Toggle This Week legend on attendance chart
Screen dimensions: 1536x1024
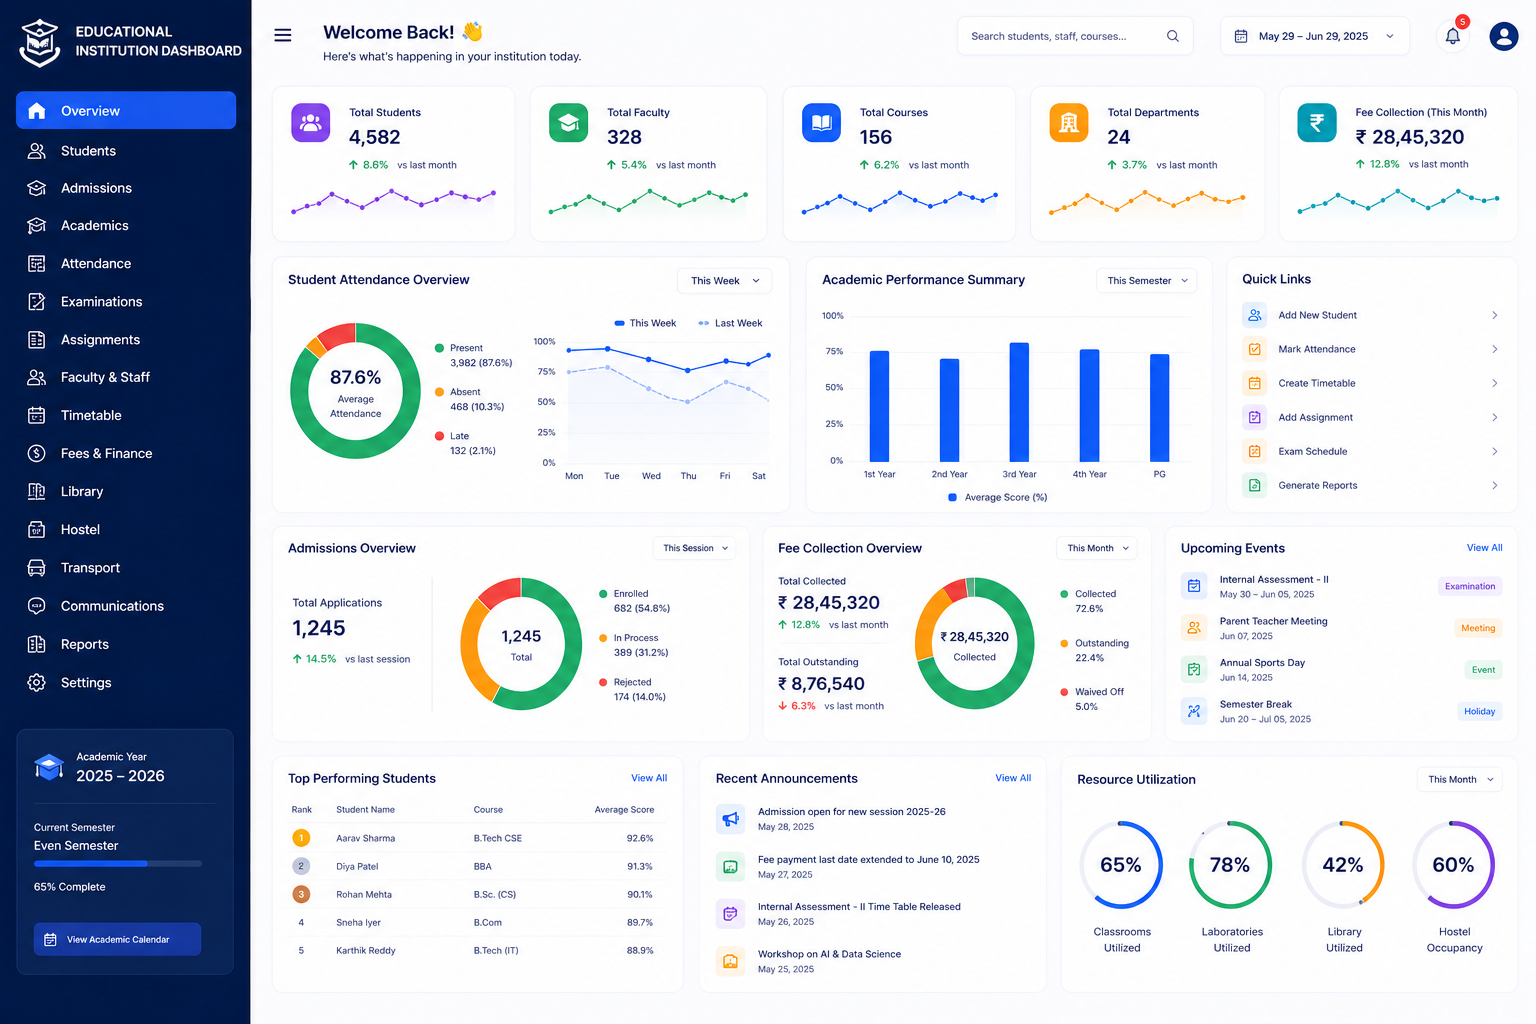coord(645,323)
